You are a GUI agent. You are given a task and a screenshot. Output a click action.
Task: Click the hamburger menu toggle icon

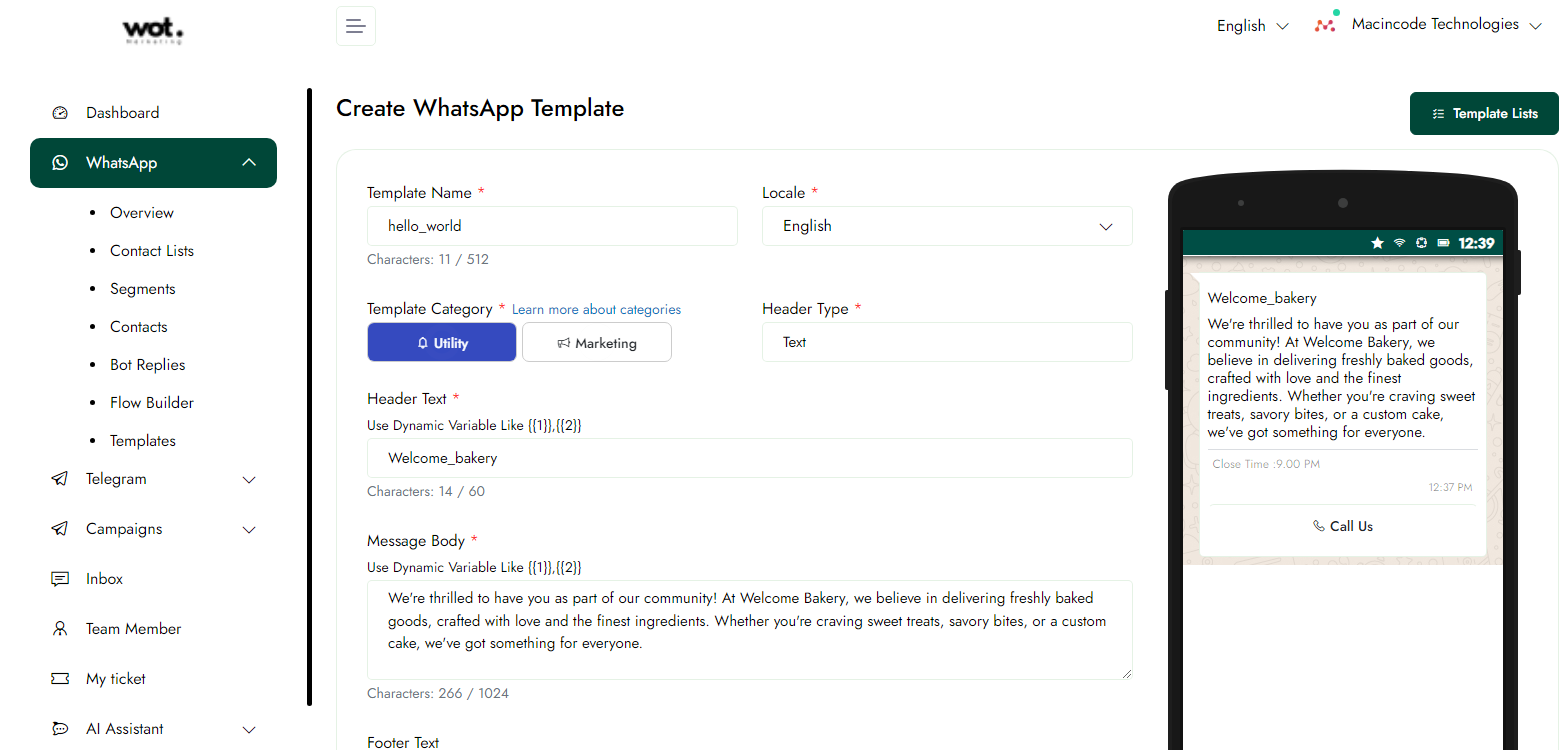tap(355, 26)
